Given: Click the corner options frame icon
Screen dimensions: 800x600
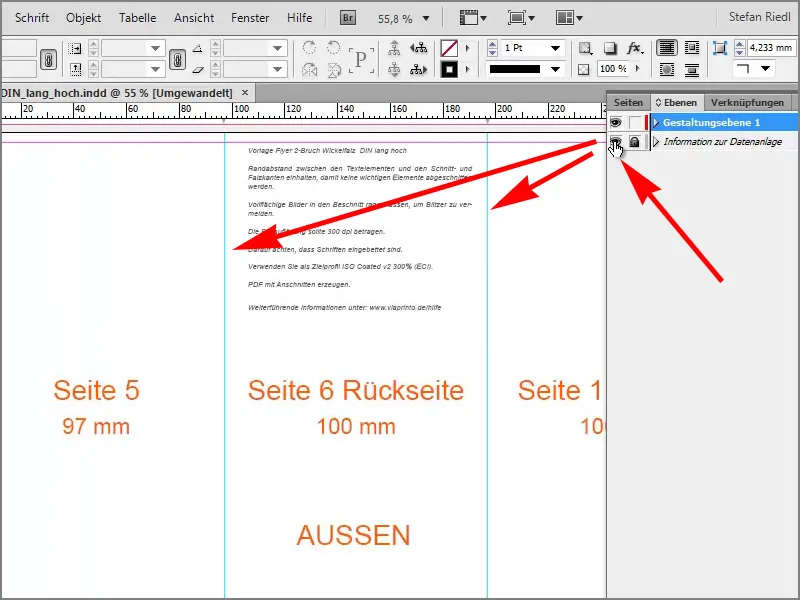Looking at the screenshot, I should point(719,48).
